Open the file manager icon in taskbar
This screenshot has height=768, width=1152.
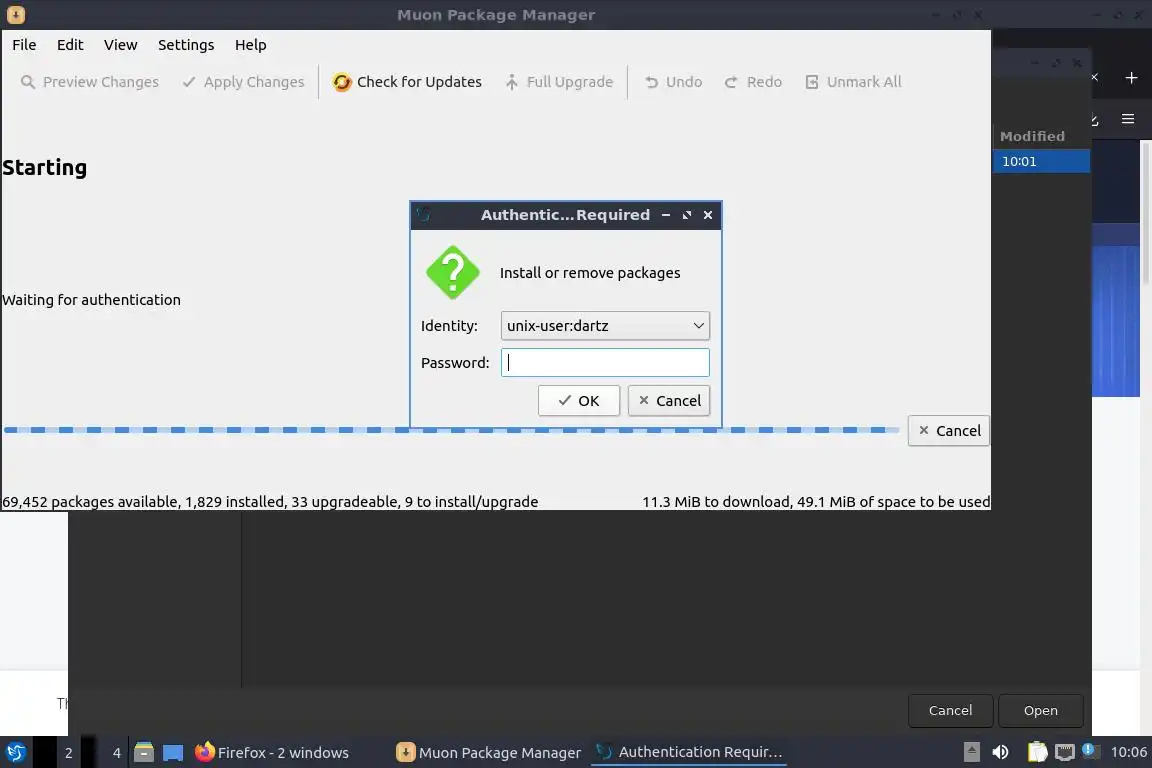click(x=144, y=753)
